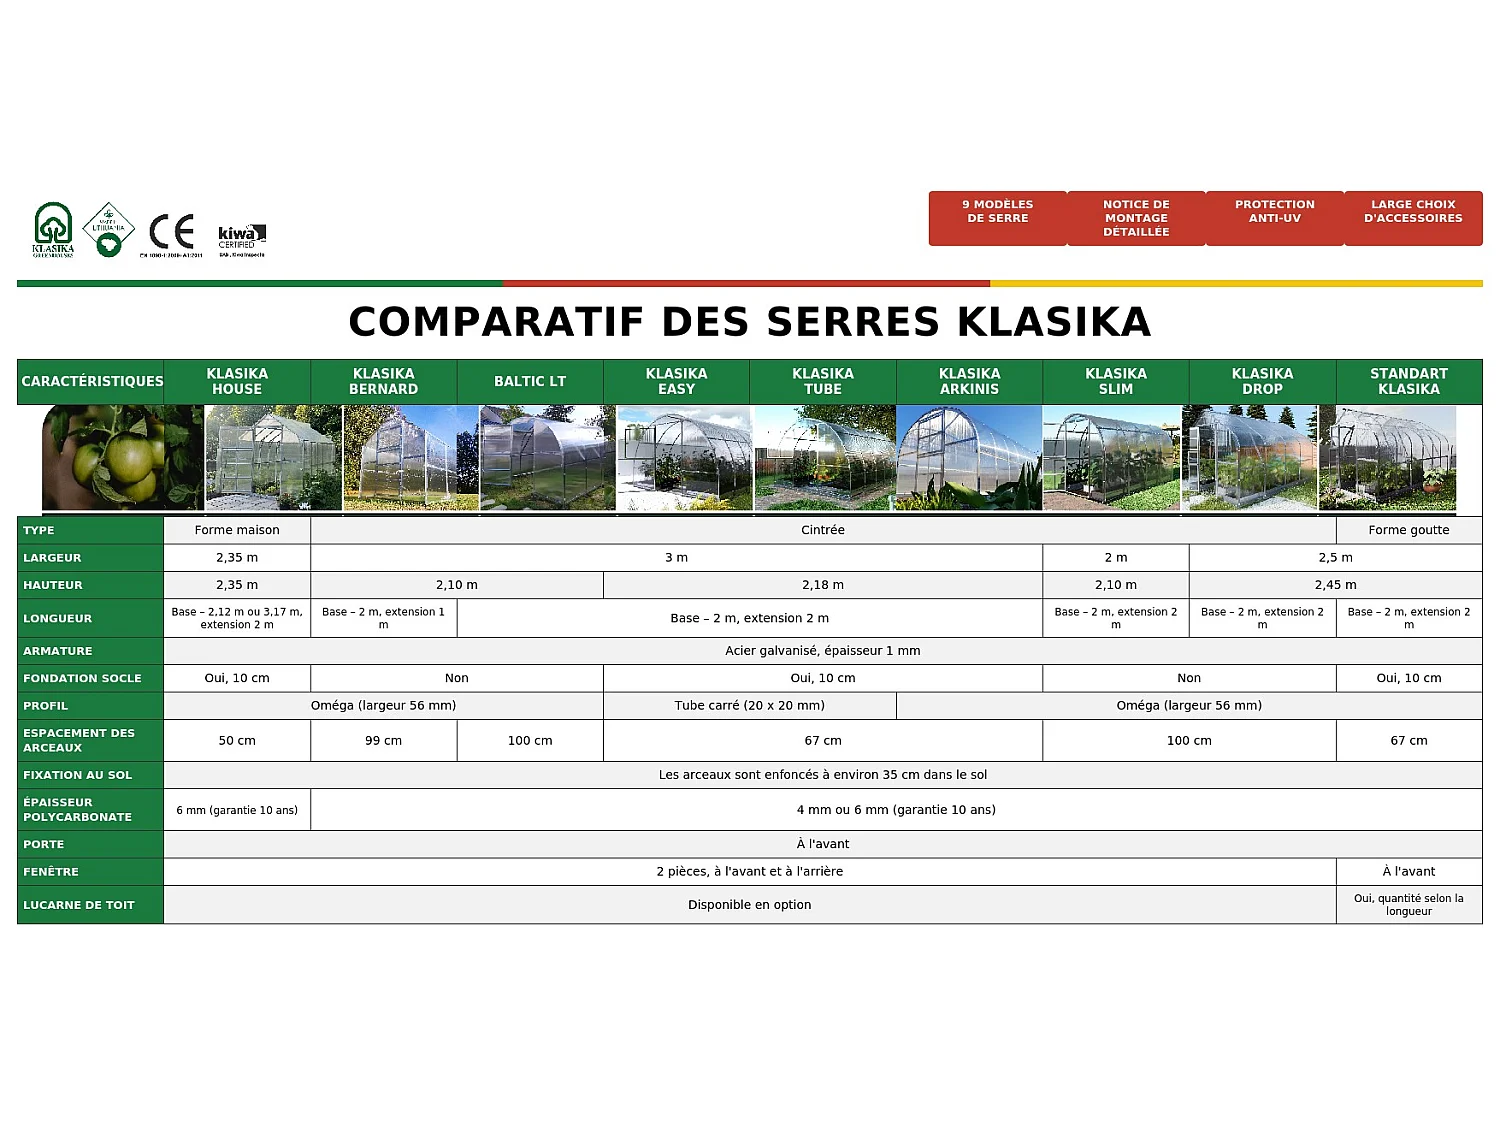Click the Klasika Arkinis column header
The height and width of the screenshot is (1125, 1500).
tap(970, 381)
